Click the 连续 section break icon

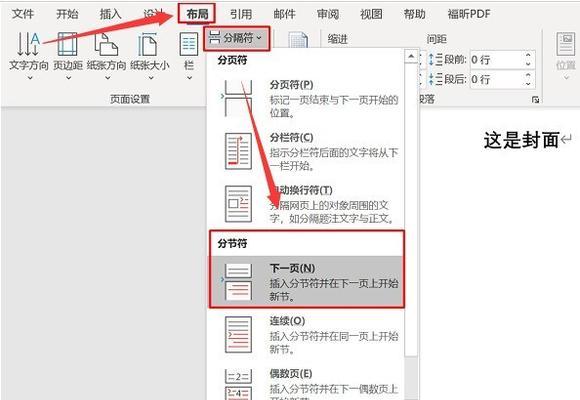tap(238, 335)
